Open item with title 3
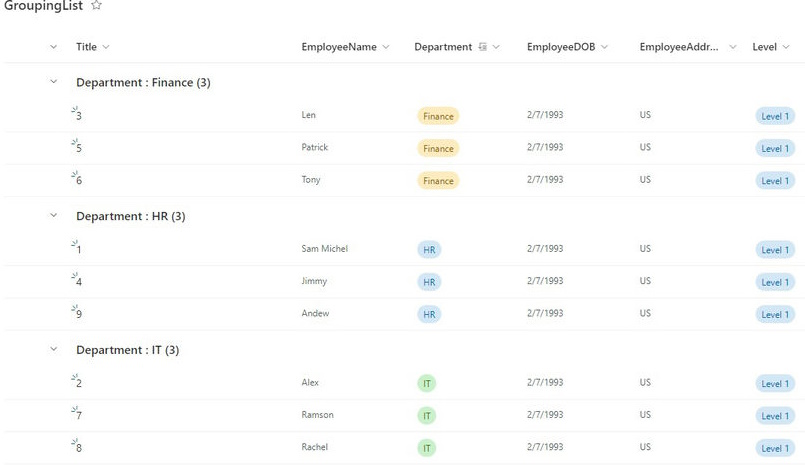Image resolution: width=805 pixels, height=465 pixels. 79,116
